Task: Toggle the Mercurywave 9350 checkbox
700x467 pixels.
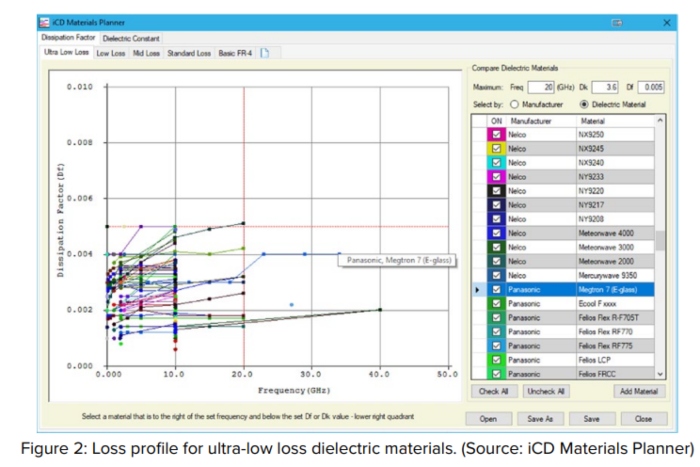Action: [496, 275]
